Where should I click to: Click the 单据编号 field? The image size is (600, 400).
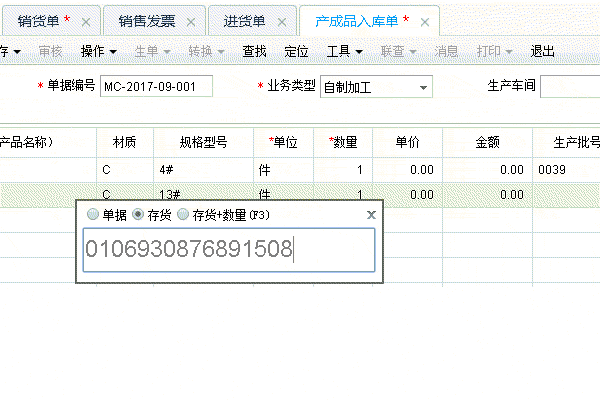click(156, 87)
